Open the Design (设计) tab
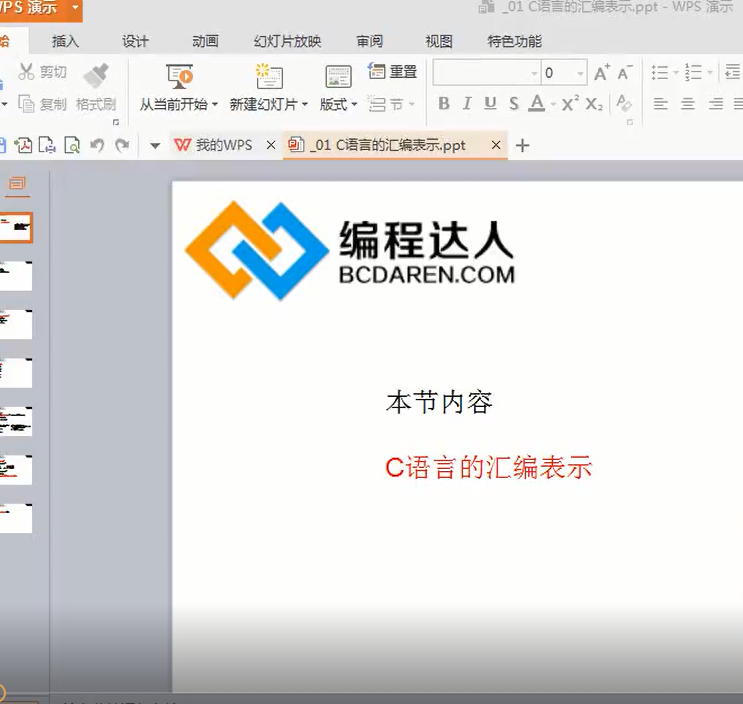 [x=136, y=41]
